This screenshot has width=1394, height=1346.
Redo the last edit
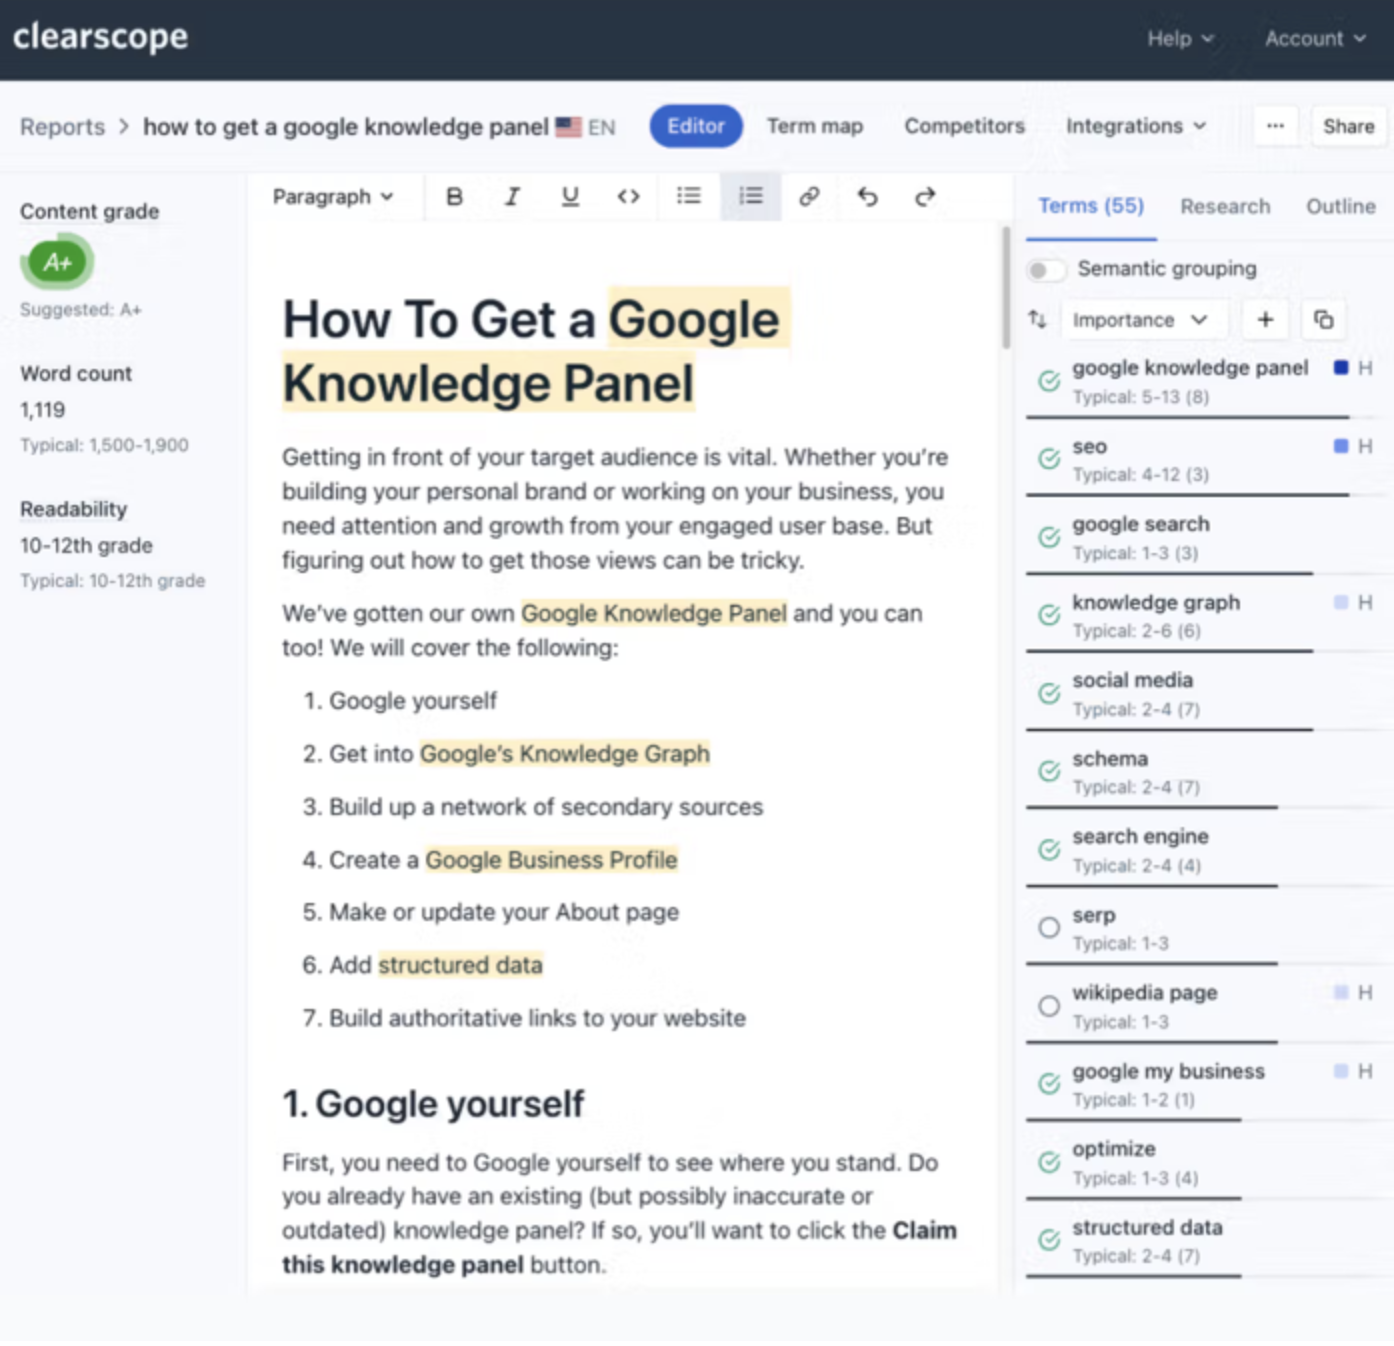[925, 196]
